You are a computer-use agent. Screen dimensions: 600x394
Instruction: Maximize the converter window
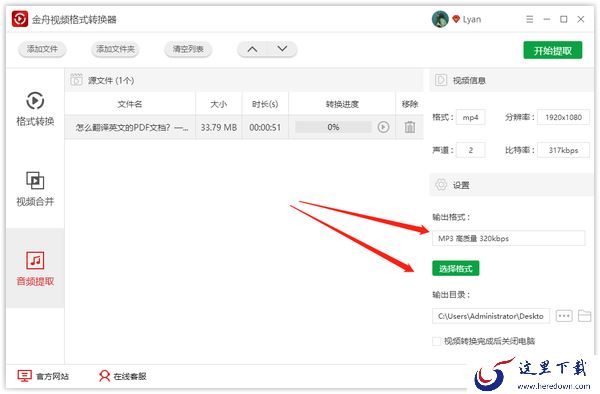[564, 19]
